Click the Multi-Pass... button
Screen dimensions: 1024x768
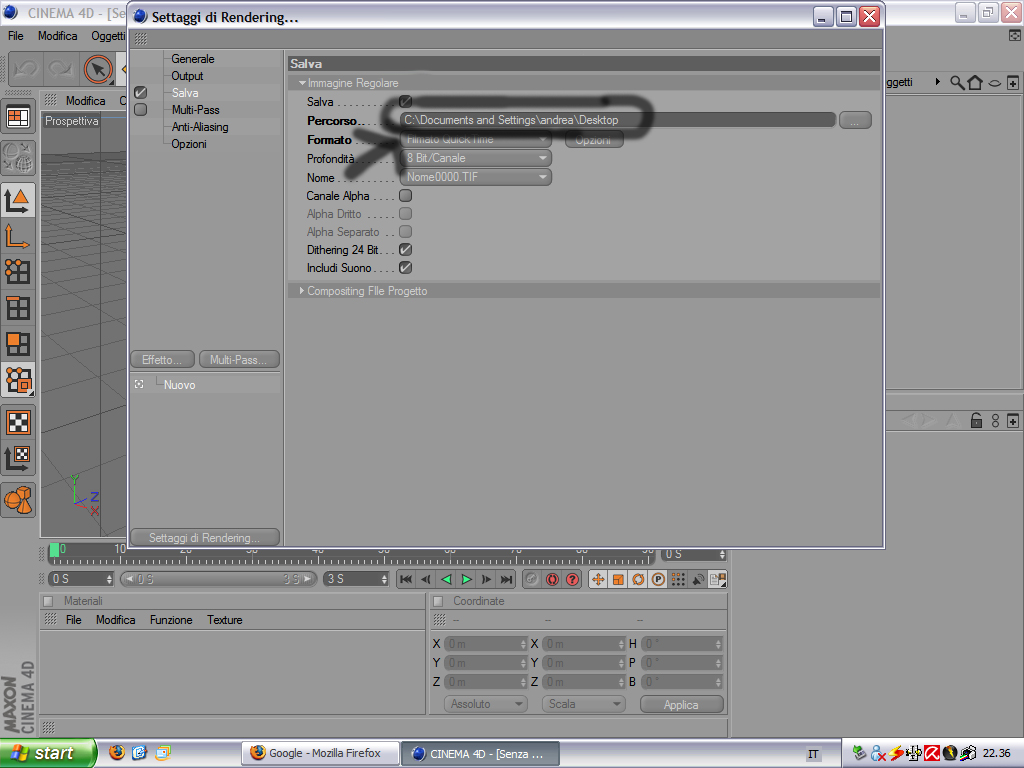point(239,360)
